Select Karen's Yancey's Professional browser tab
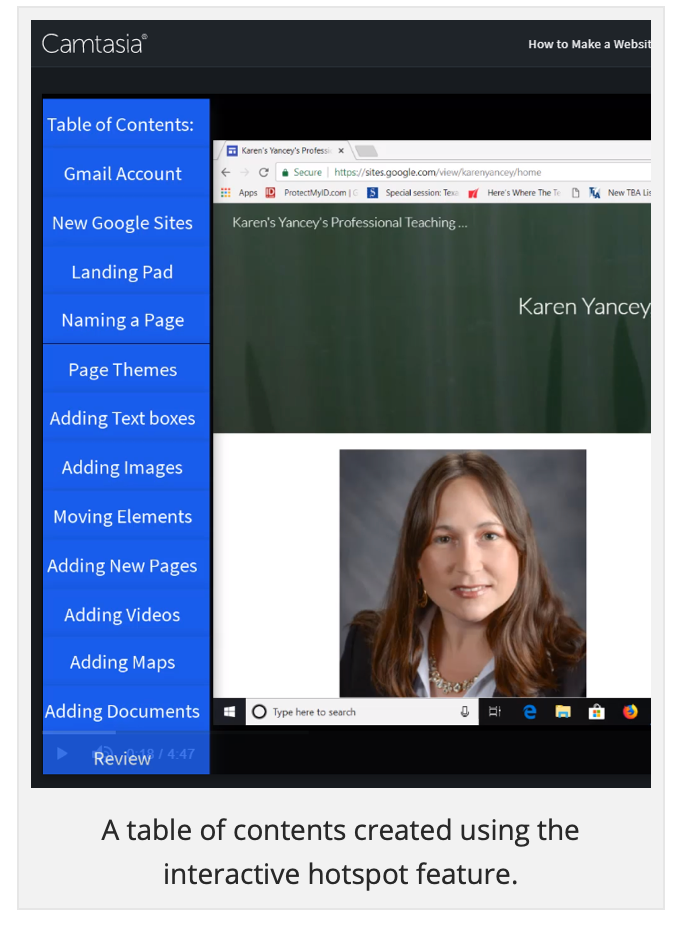Screen dimensions: 680x928 tap(285, 150)
